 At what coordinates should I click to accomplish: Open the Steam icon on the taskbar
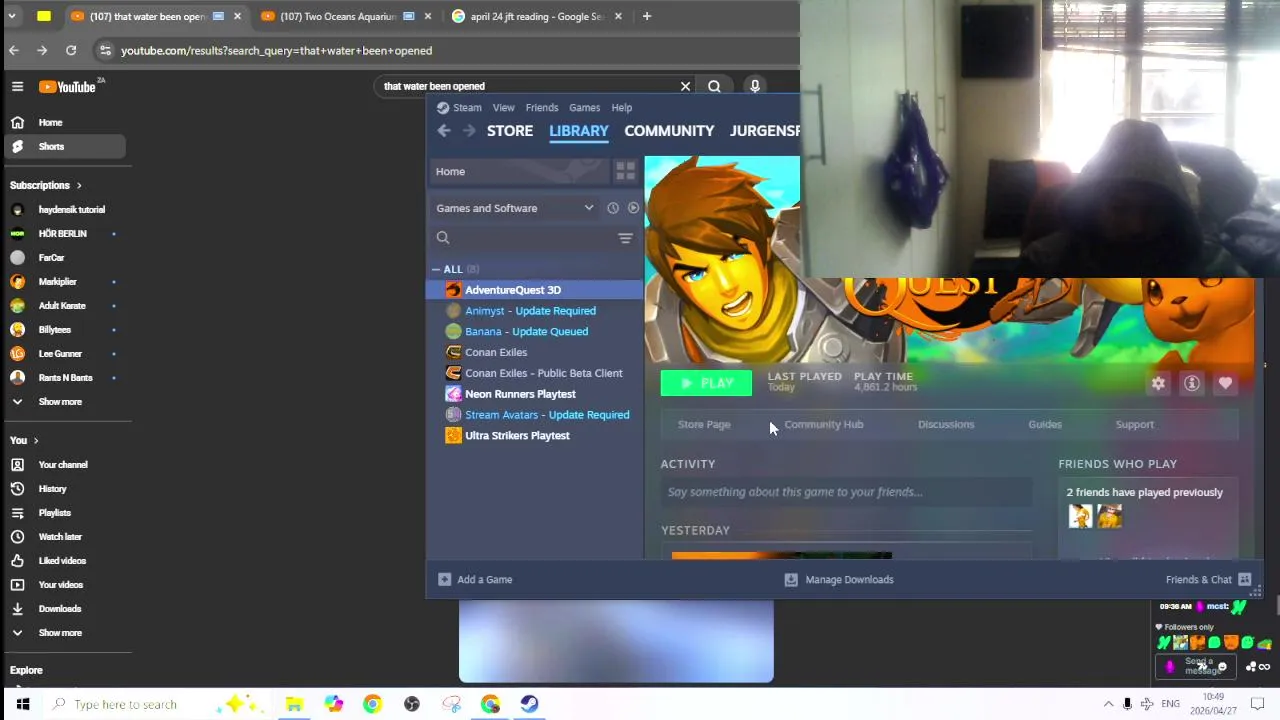click(x=529, y=704)
